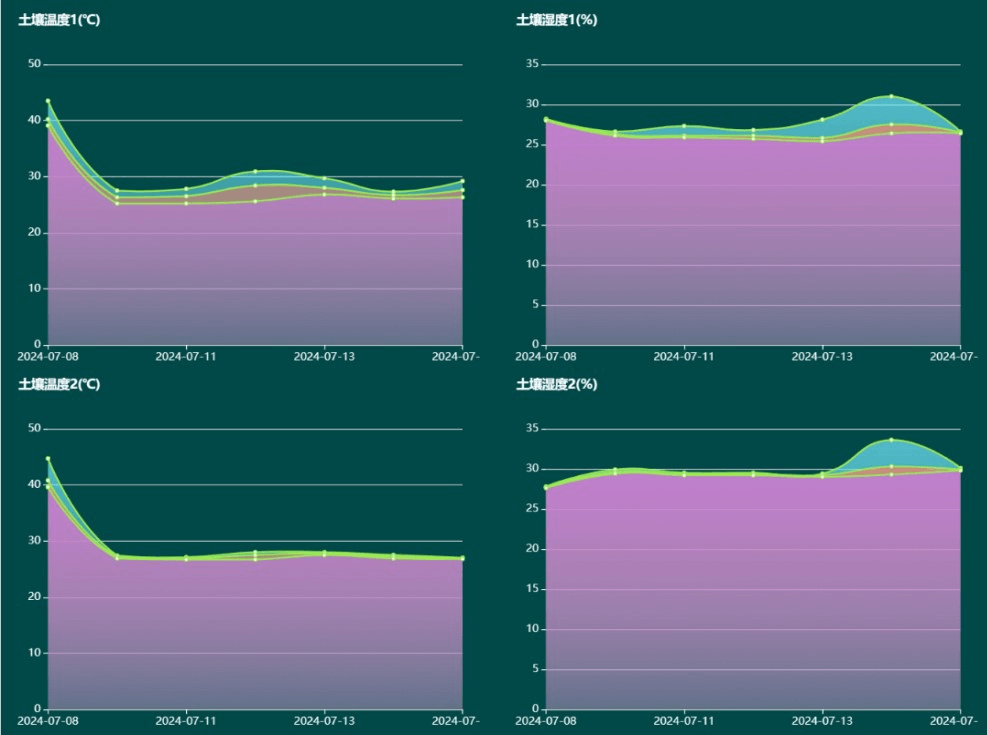Click highest 2024-07-12 data point in 土壤温度1 chart
This screenshot has width=987, height=735.
255,171
